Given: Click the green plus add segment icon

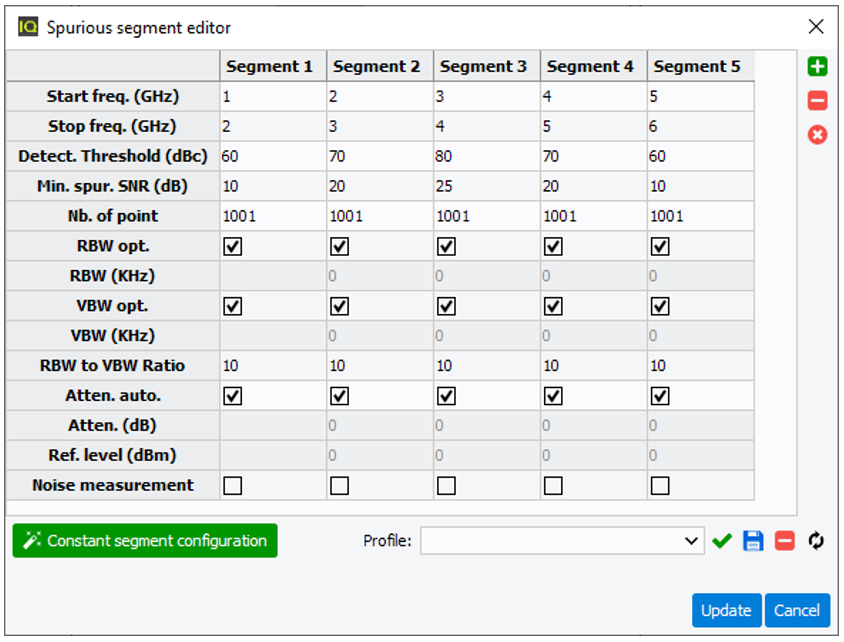Looking at the screenshot, I should click(817, 67).
